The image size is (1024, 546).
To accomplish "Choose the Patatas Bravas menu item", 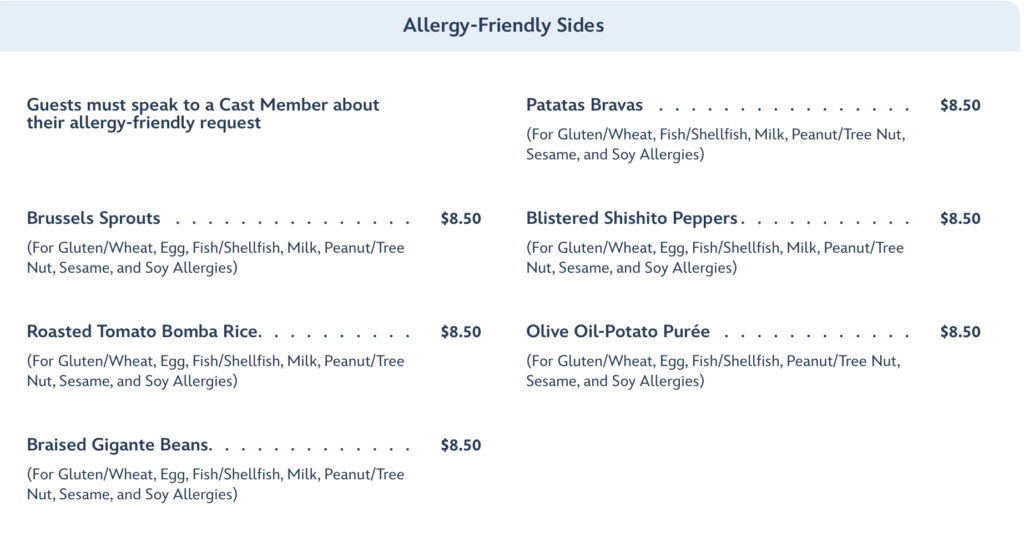I will 585,105.
